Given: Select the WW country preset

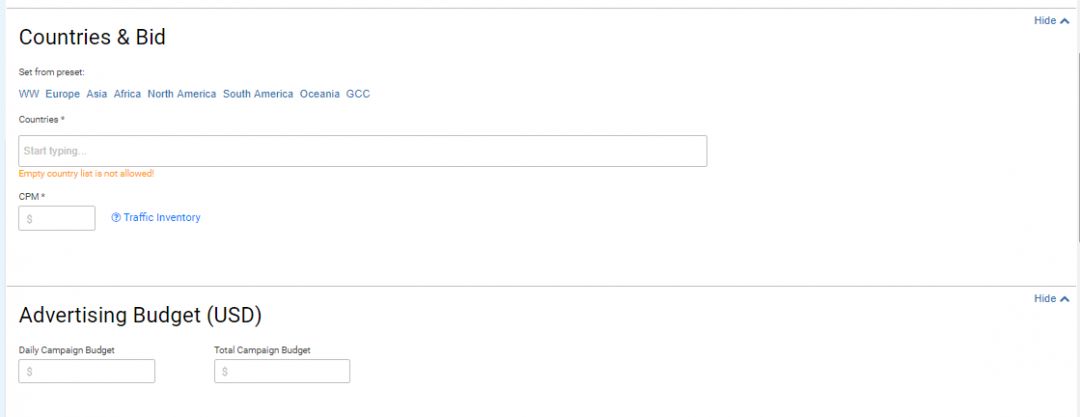Looking at the screenshot, I should pos(29,94).
